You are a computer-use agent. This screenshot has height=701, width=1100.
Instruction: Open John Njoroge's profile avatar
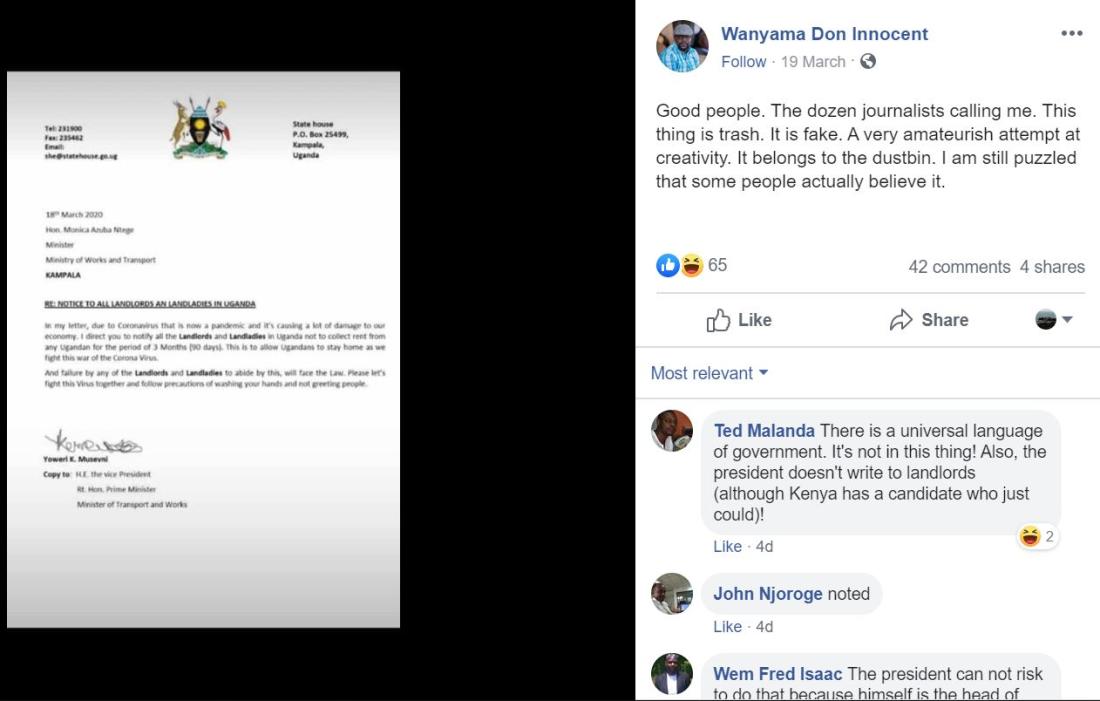click(x=672, y=594)
